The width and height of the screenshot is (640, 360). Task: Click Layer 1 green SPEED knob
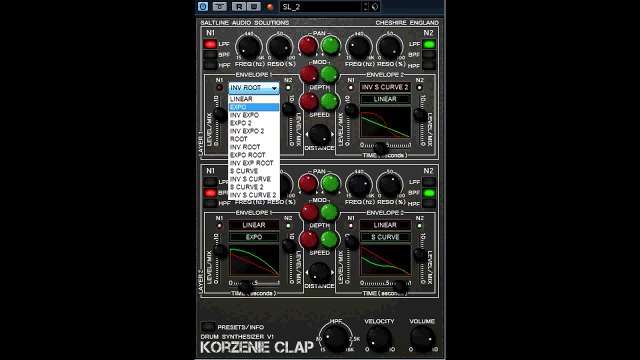click(x=329, y=102)
